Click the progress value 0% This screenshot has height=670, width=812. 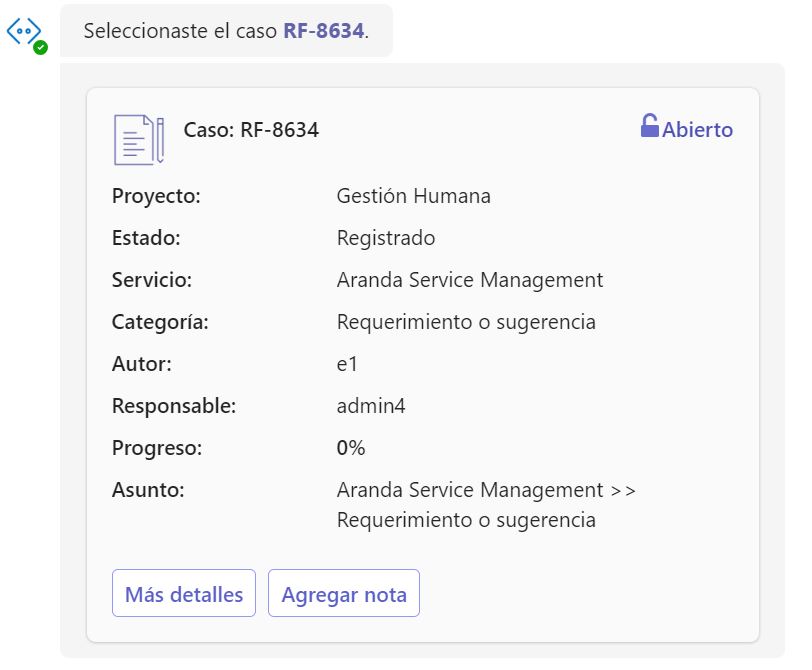[351, 448]
